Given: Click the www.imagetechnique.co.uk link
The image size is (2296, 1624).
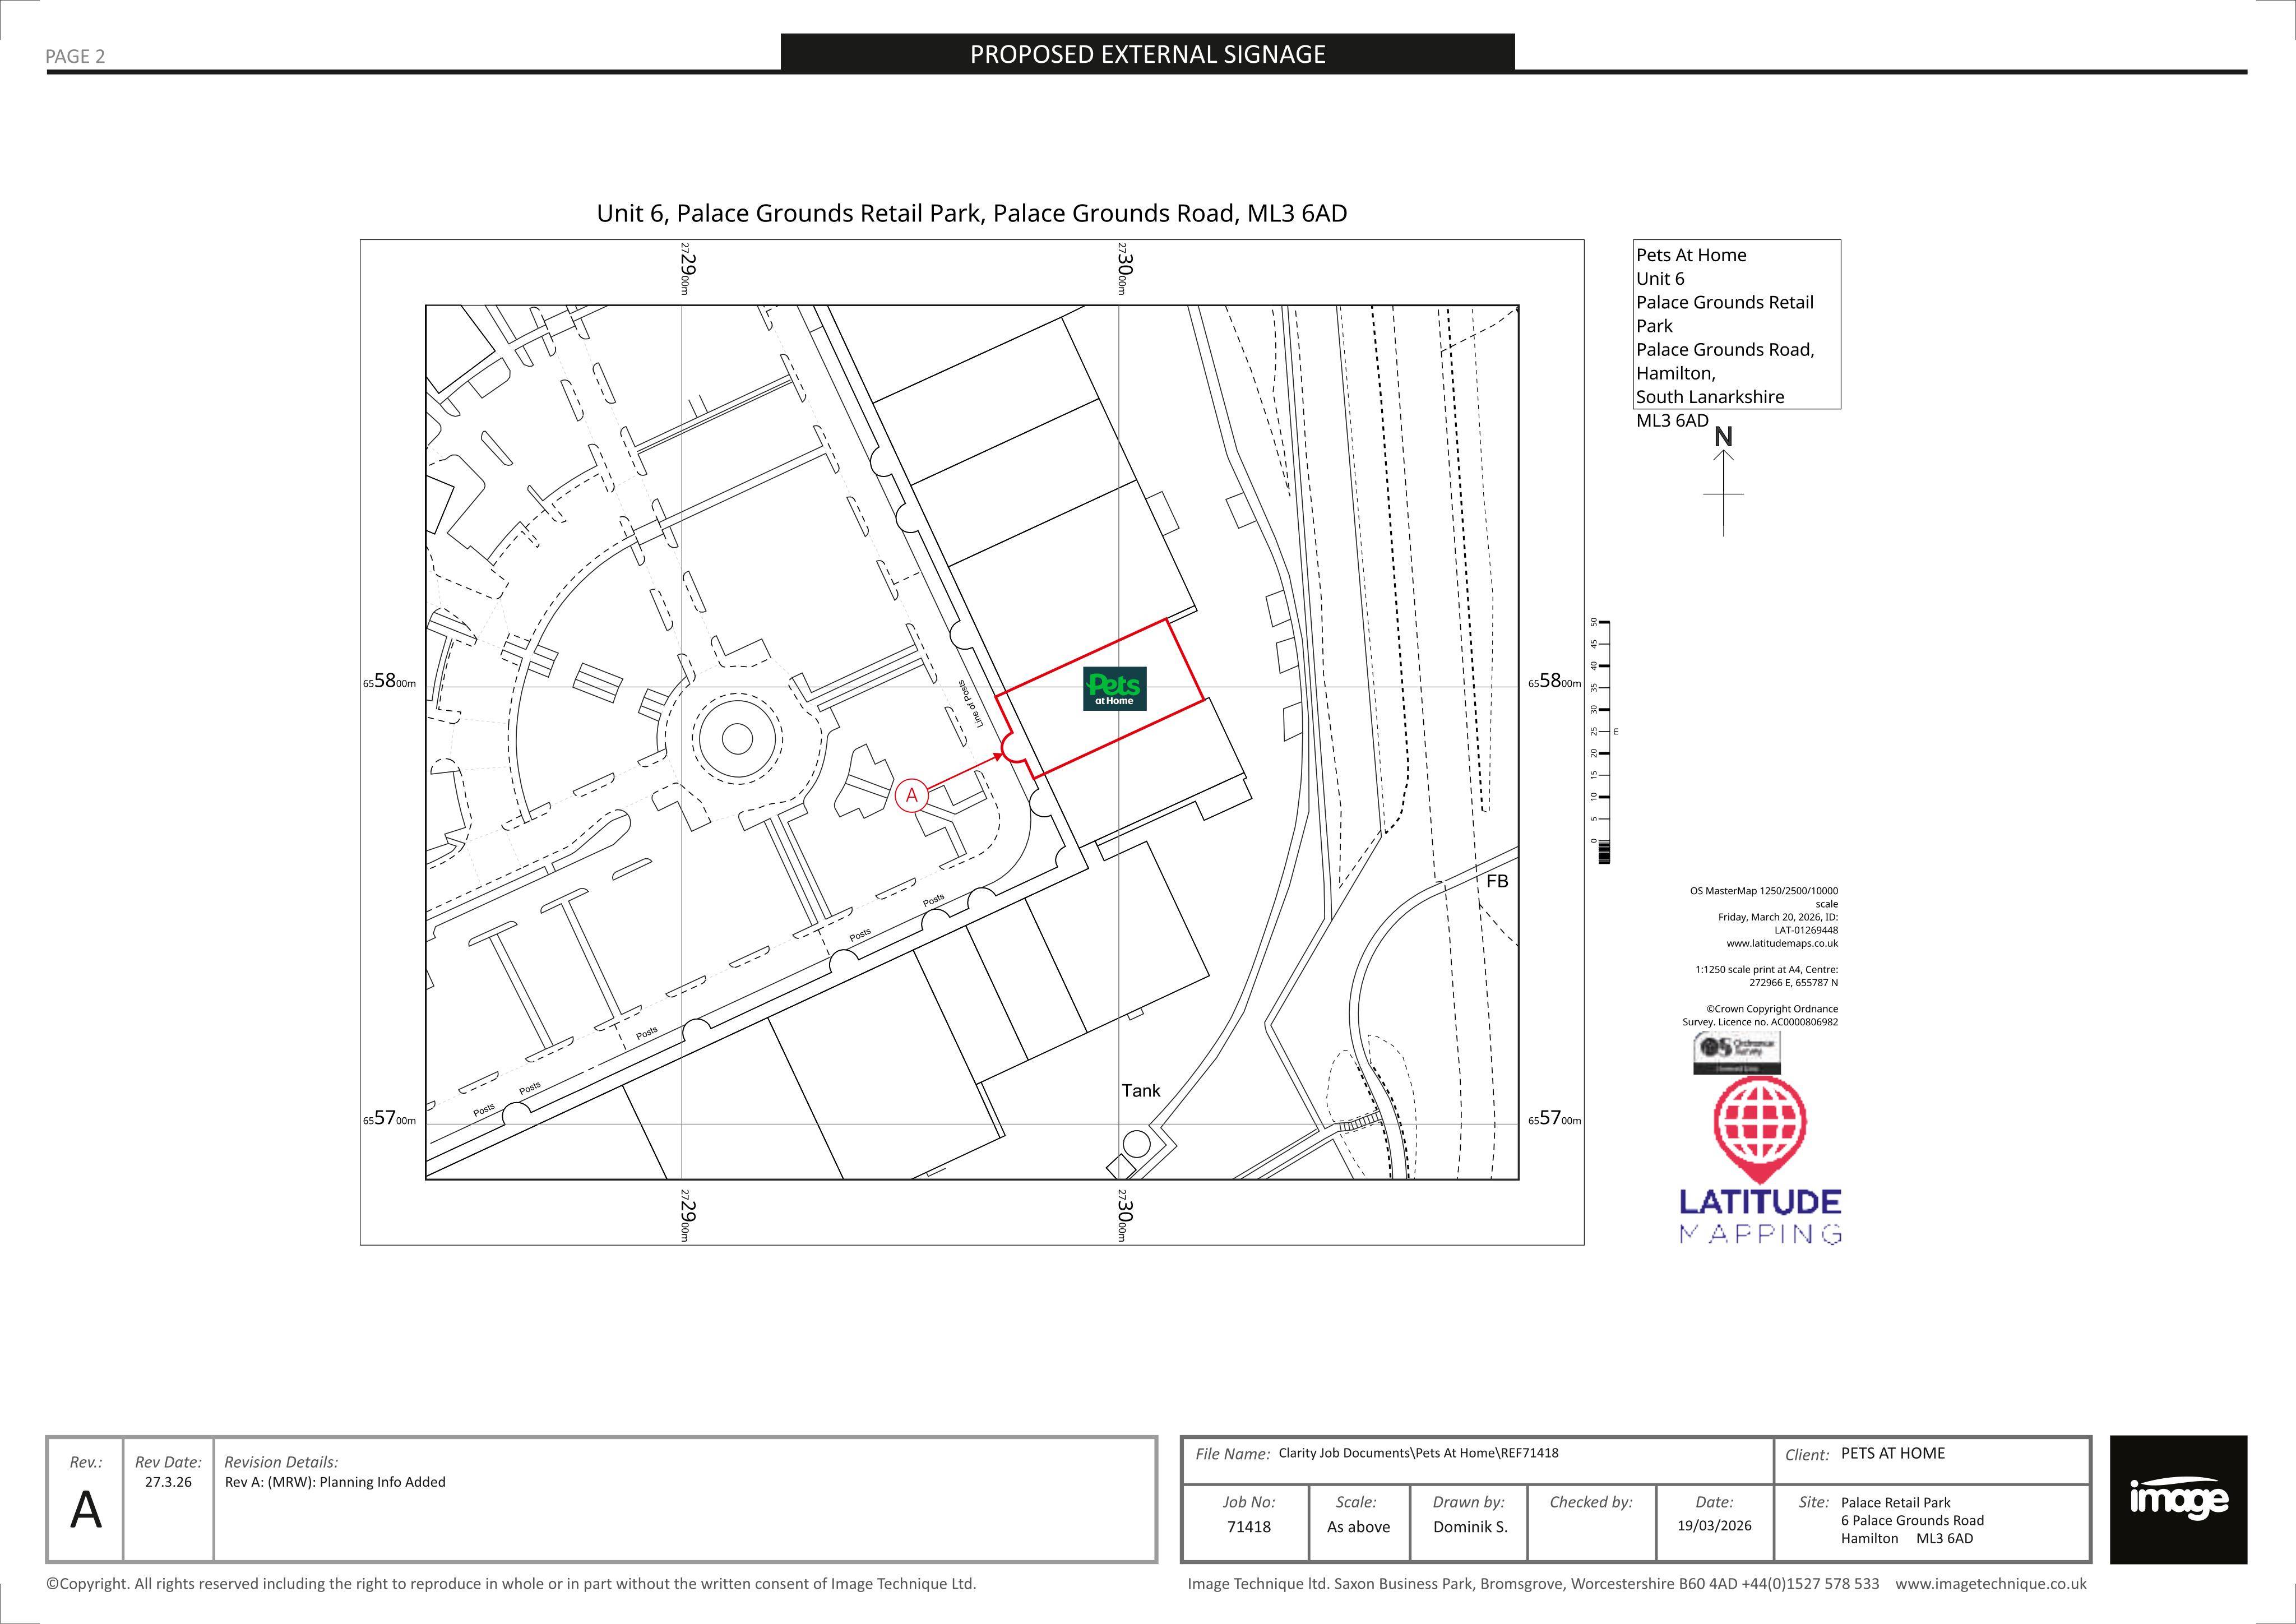Looking at the screenshot, I should [1990, 1584].
